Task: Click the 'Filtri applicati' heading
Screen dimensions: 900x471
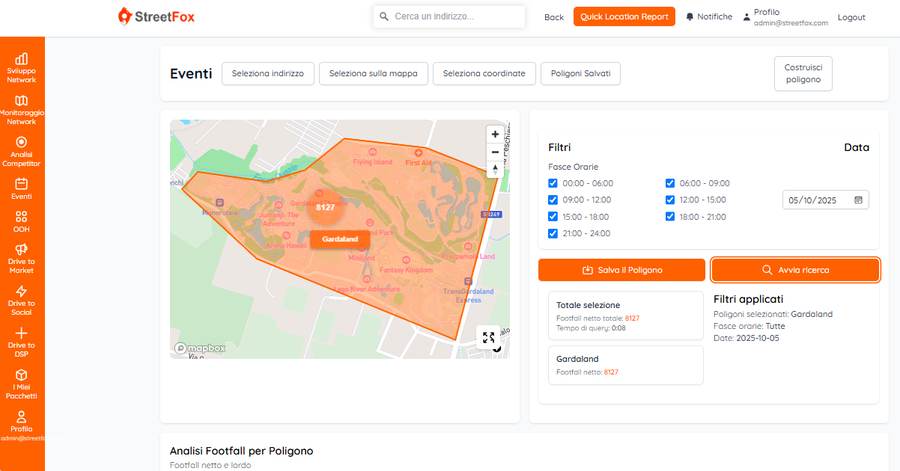Action: point(748,299)
